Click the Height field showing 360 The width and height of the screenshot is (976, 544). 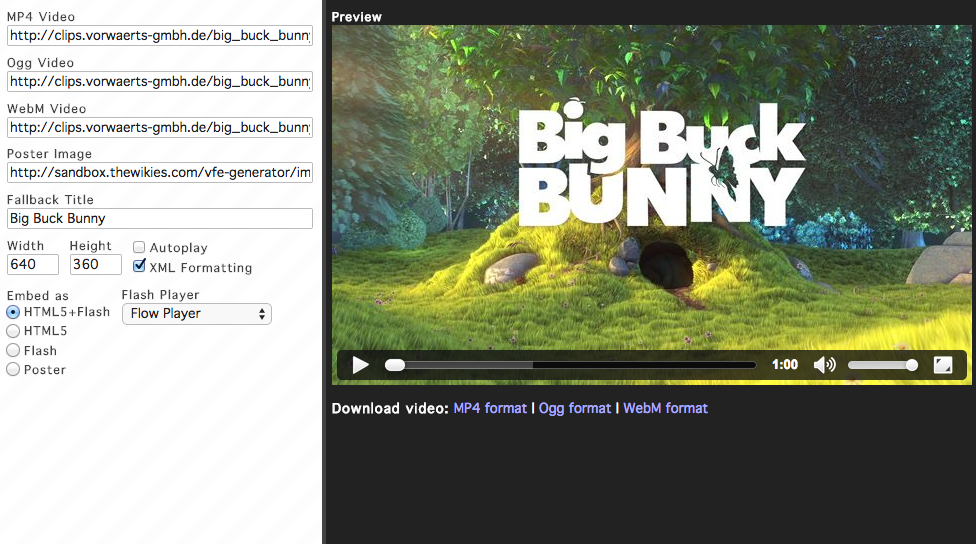pyautogui.click(x=96, y=265)
